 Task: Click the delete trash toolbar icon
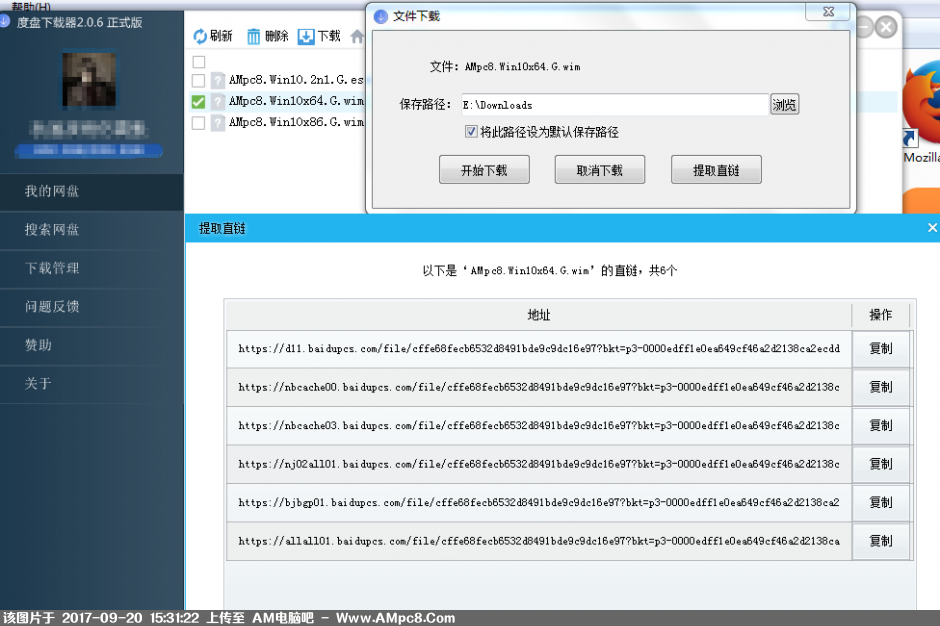(x=254, y=37)
